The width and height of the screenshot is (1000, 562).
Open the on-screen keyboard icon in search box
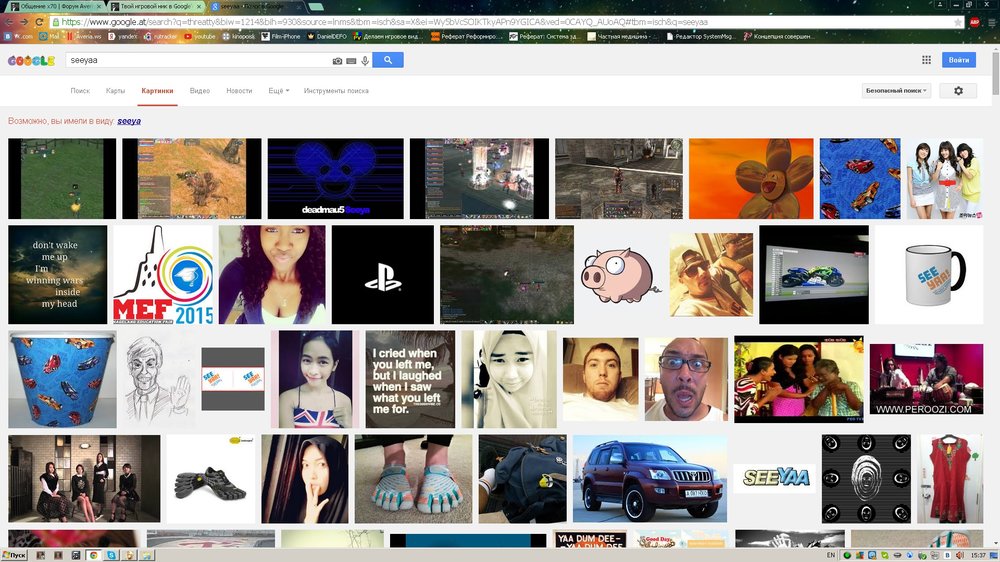pos(351,61)
